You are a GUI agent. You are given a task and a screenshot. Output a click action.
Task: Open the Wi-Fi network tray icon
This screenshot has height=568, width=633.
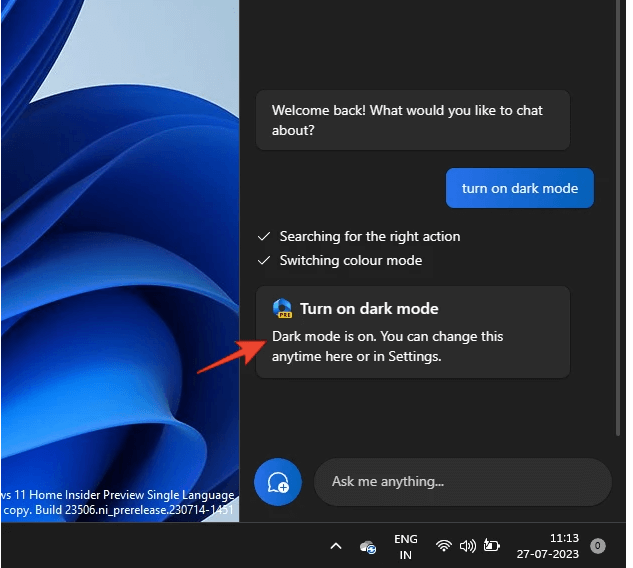click(x=443, y=546)
